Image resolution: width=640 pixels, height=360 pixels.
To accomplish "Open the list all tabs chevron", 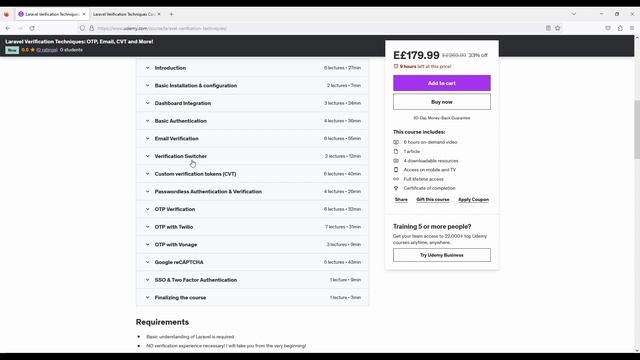I will [x=573, y=14].
